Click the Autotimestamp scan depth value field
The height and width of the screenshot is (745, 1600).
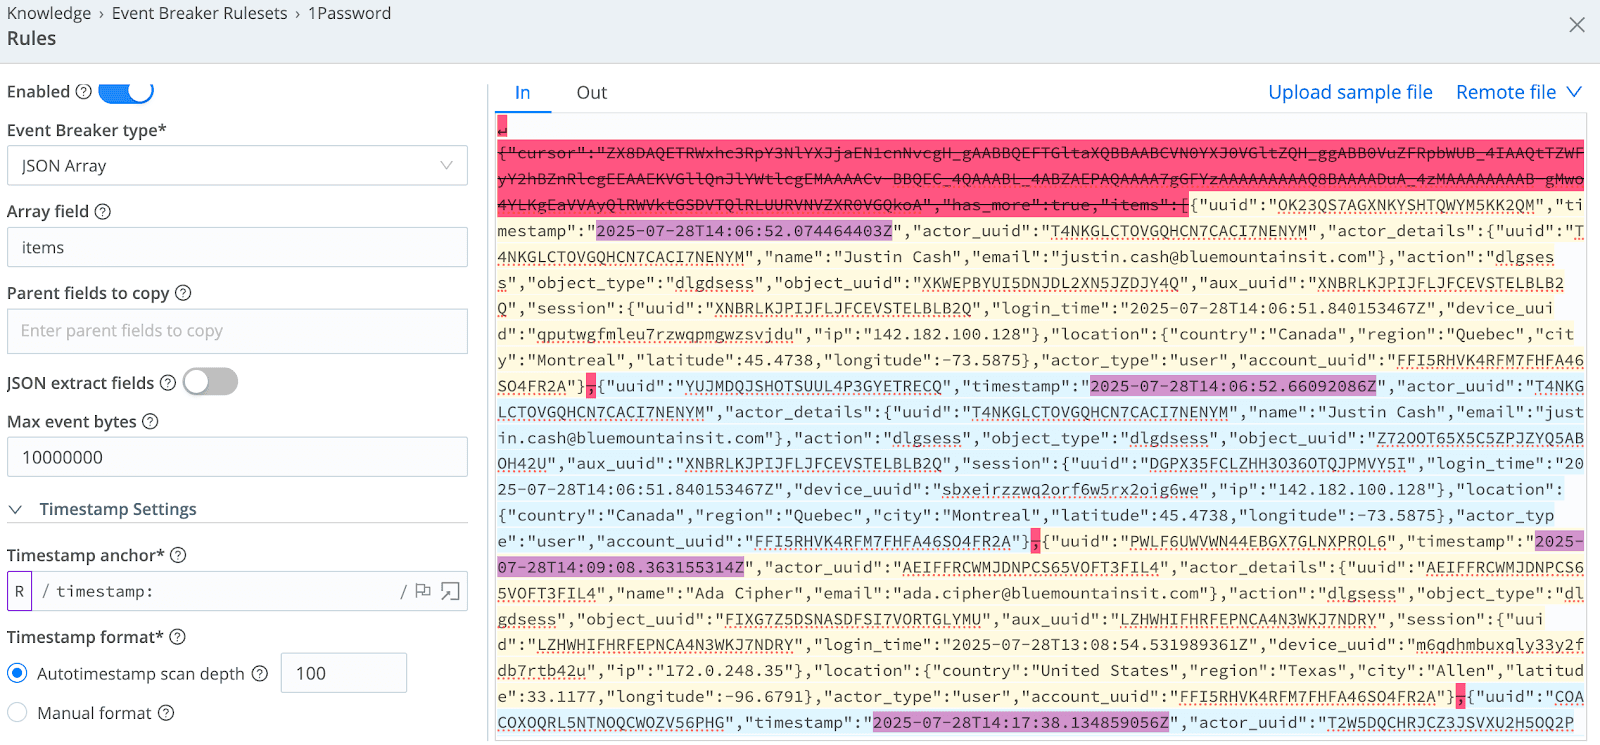[343, 673]
